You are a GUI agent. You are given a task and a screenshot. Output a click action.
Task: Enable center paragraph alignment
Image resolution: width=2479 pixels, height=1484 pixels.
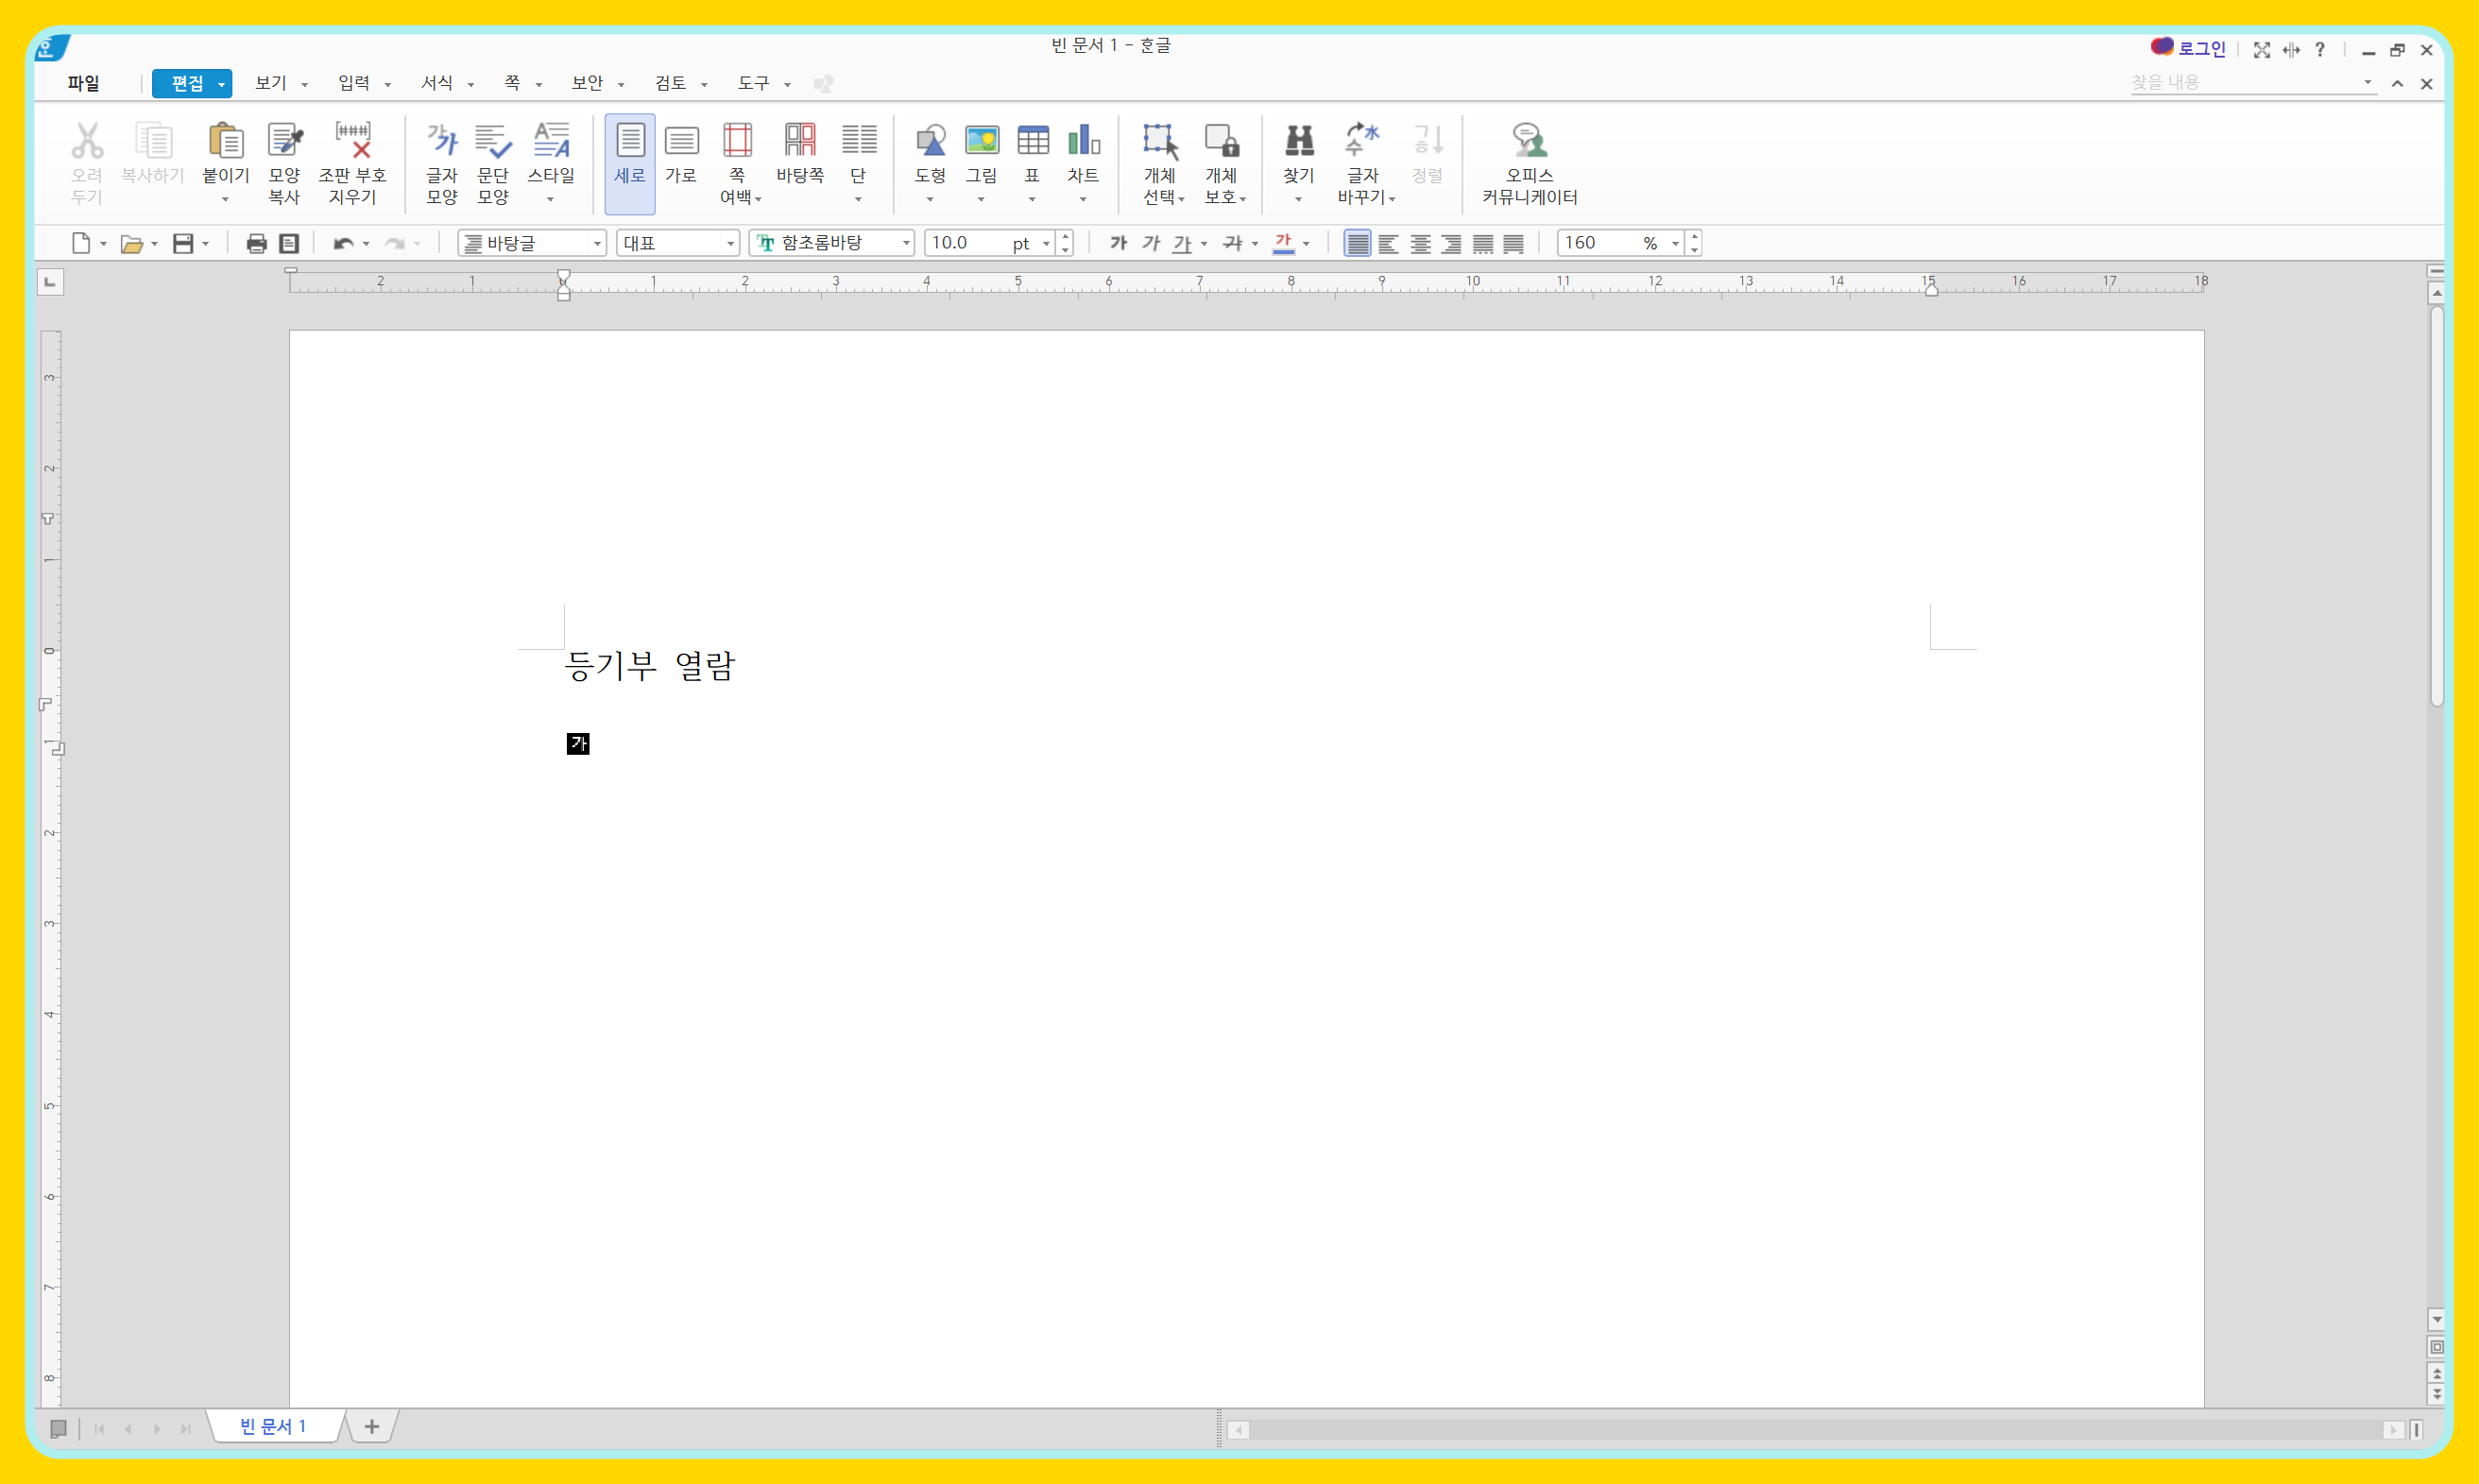point(1420,243)
